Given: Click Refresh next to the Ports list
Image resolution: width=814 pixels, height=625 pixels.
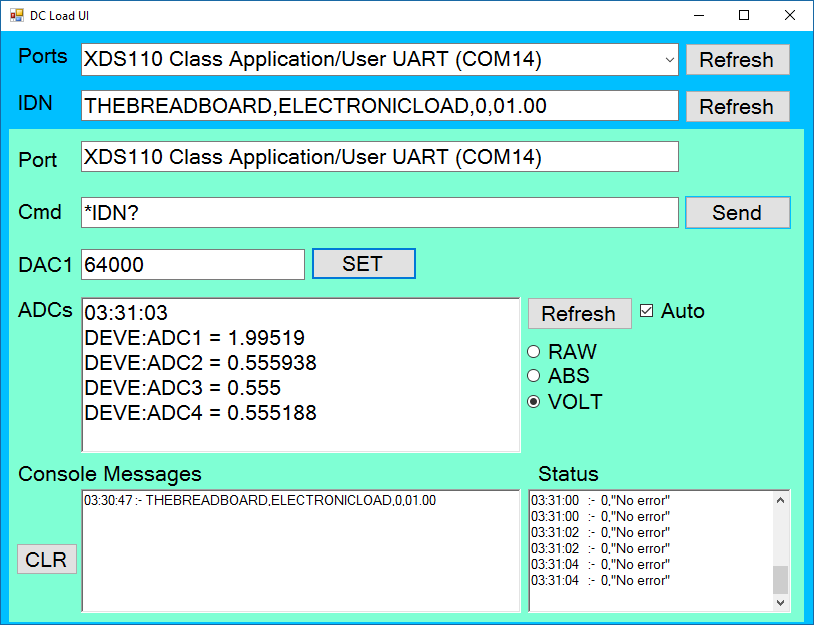Looking at the screenshot, I should pos(738,60).
